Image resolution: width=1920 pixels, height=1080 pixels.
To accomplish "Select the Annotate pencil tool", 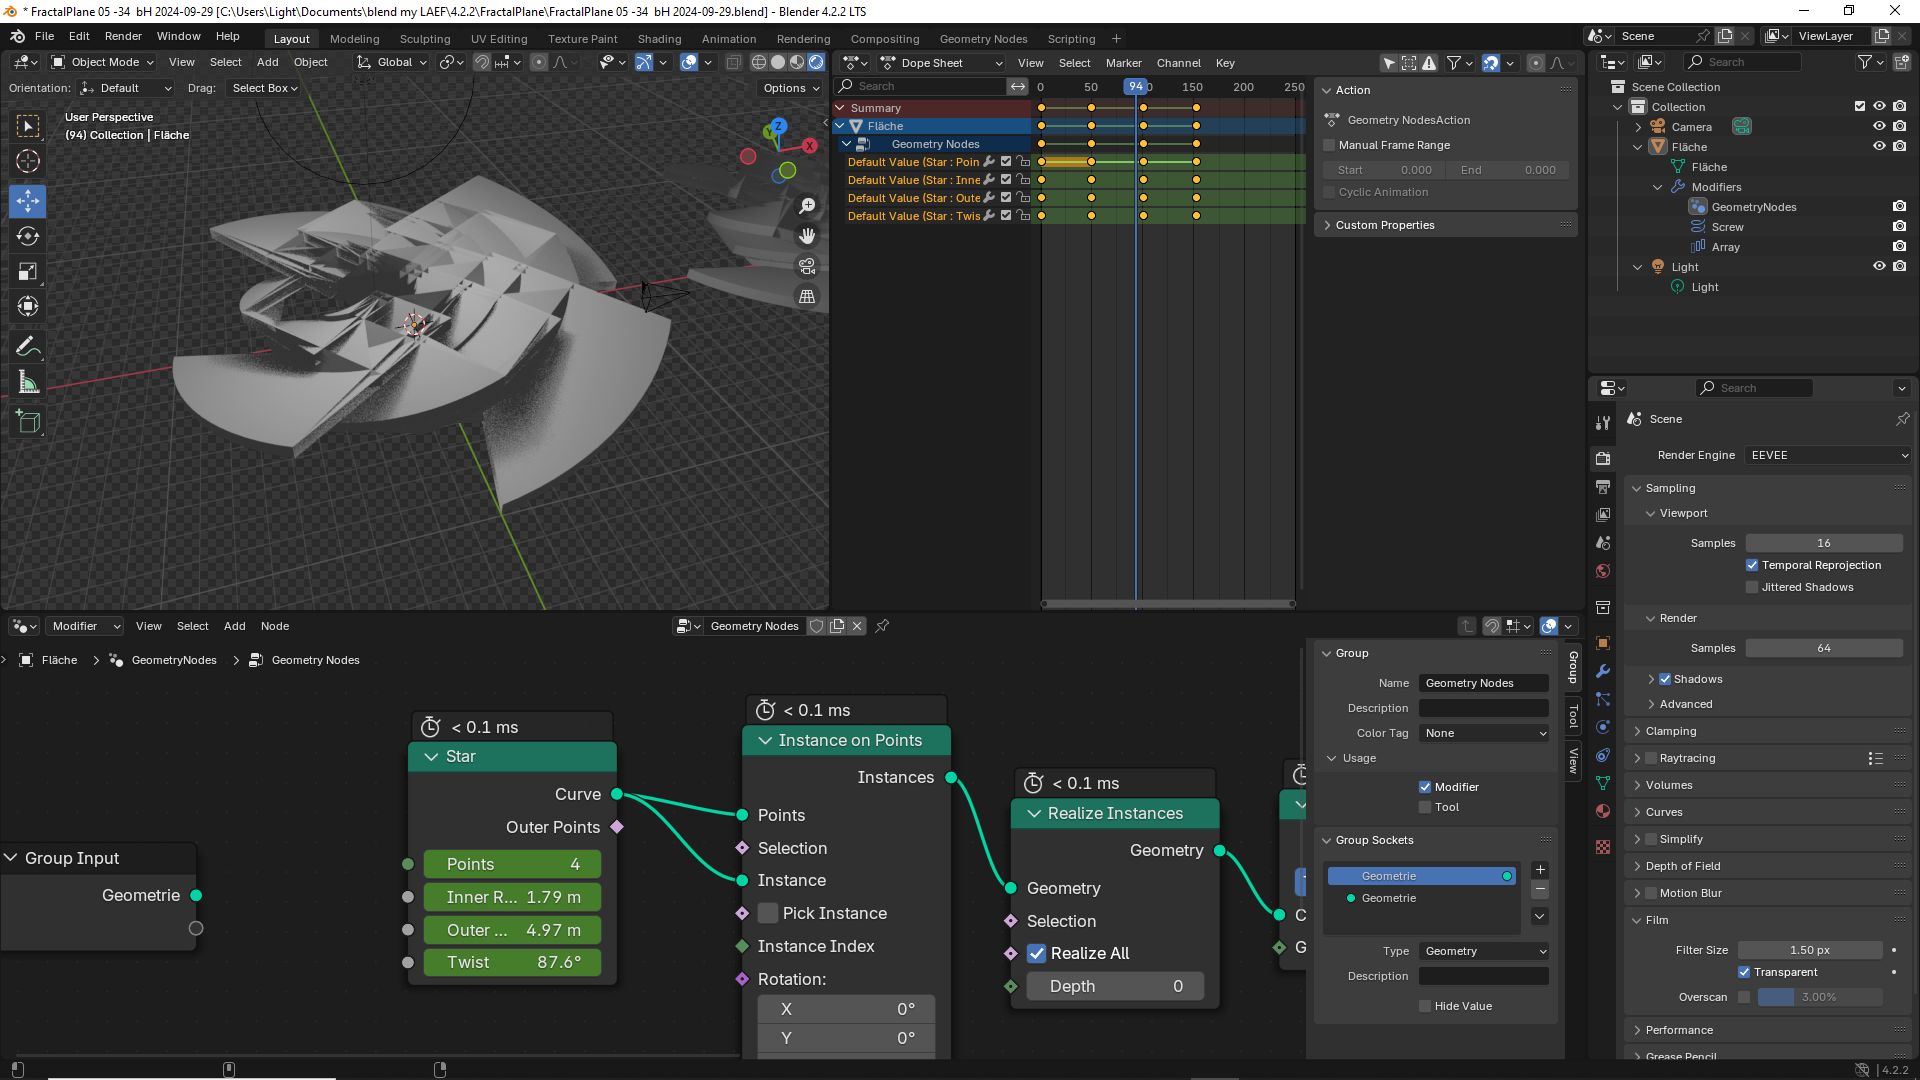I will point(28,347).
